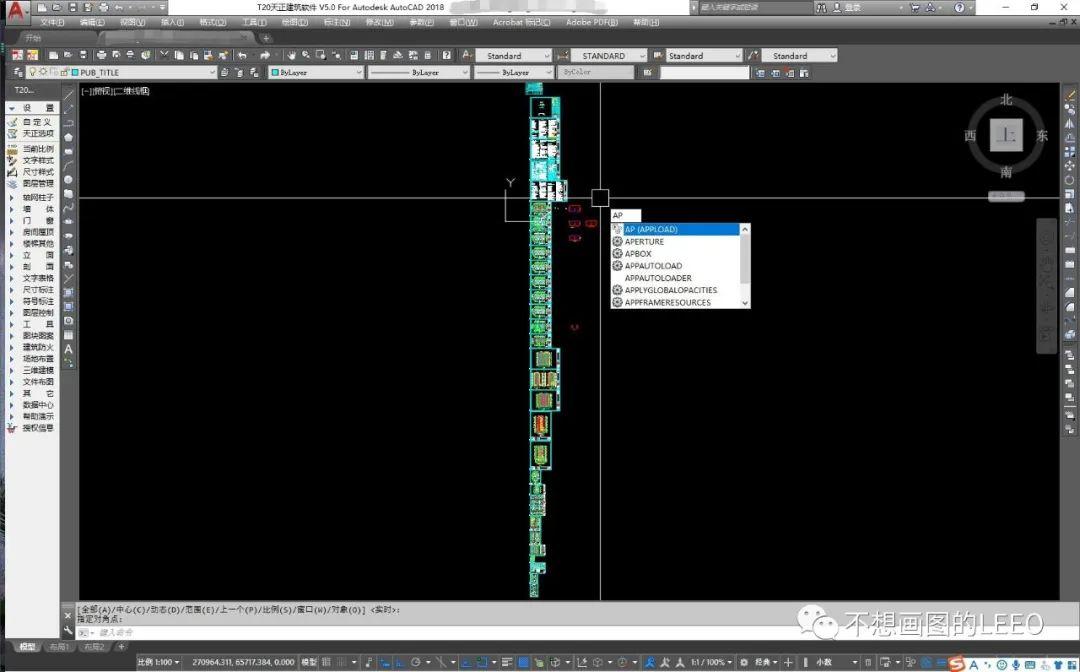This screenshot has height=672, width=1080.
Task: Toggle the layer freeze sun icon
Action: point(43,72)
